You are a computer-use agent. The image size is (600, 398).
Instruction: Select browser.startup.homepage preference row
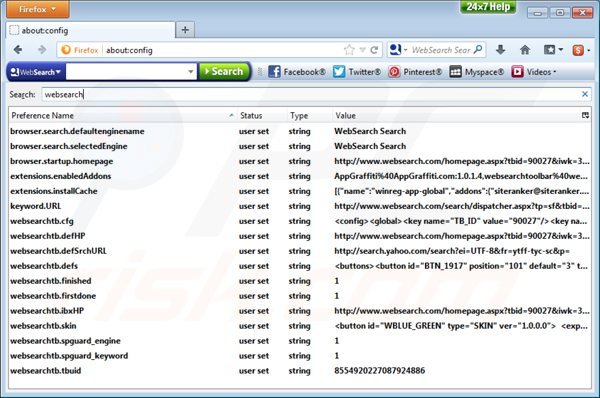300,161
